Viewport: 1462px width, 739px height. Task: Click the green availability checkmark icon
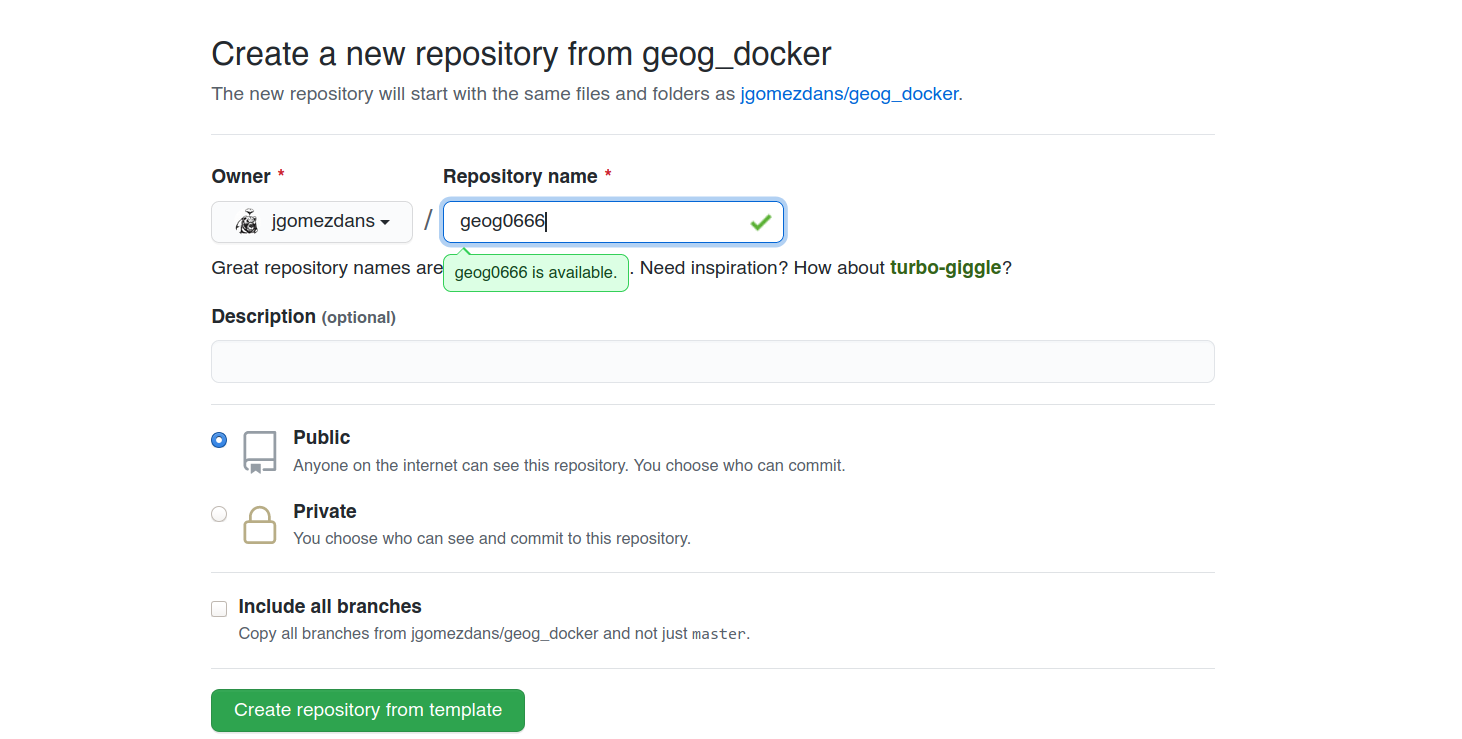(761, 222)
